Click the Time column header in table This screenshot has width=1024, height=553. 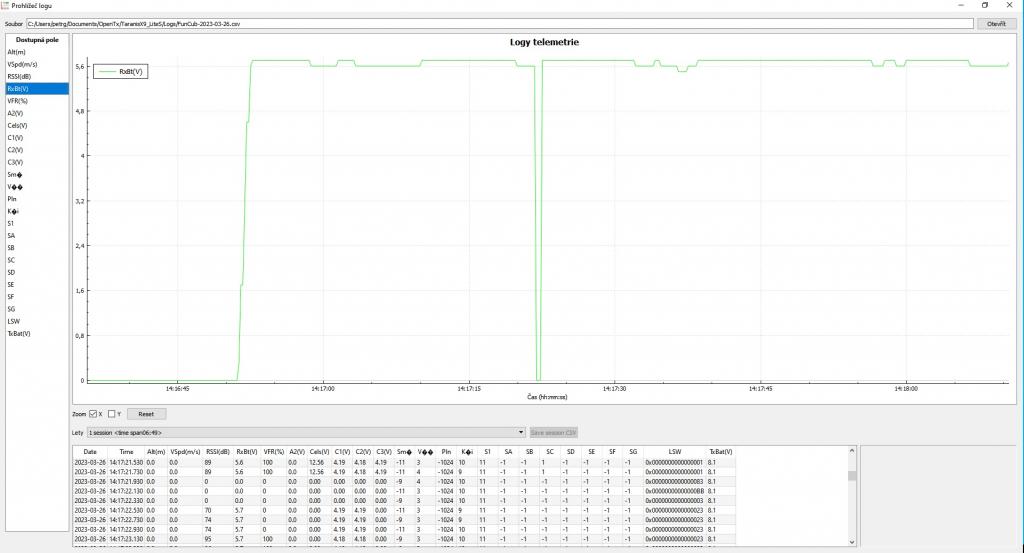(x=126, y=452)
